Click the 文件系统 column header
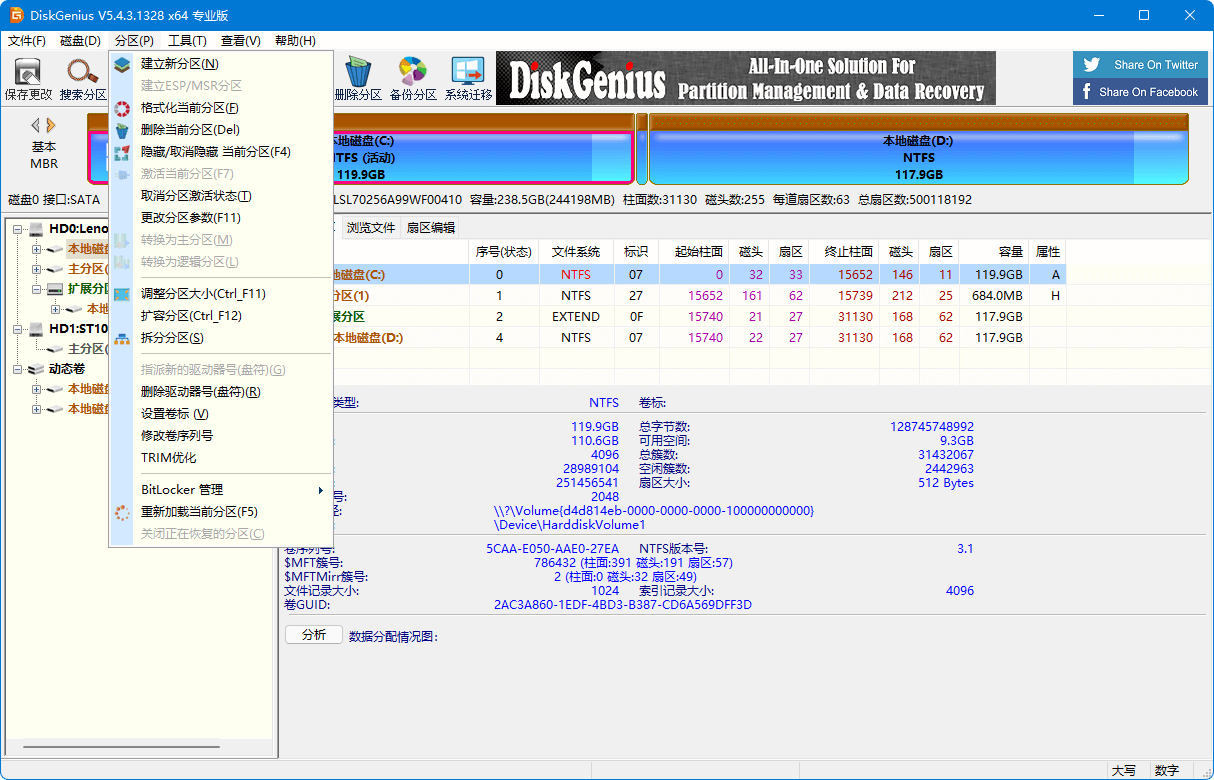Screen dimensions: 1214x780 point(576,252)
